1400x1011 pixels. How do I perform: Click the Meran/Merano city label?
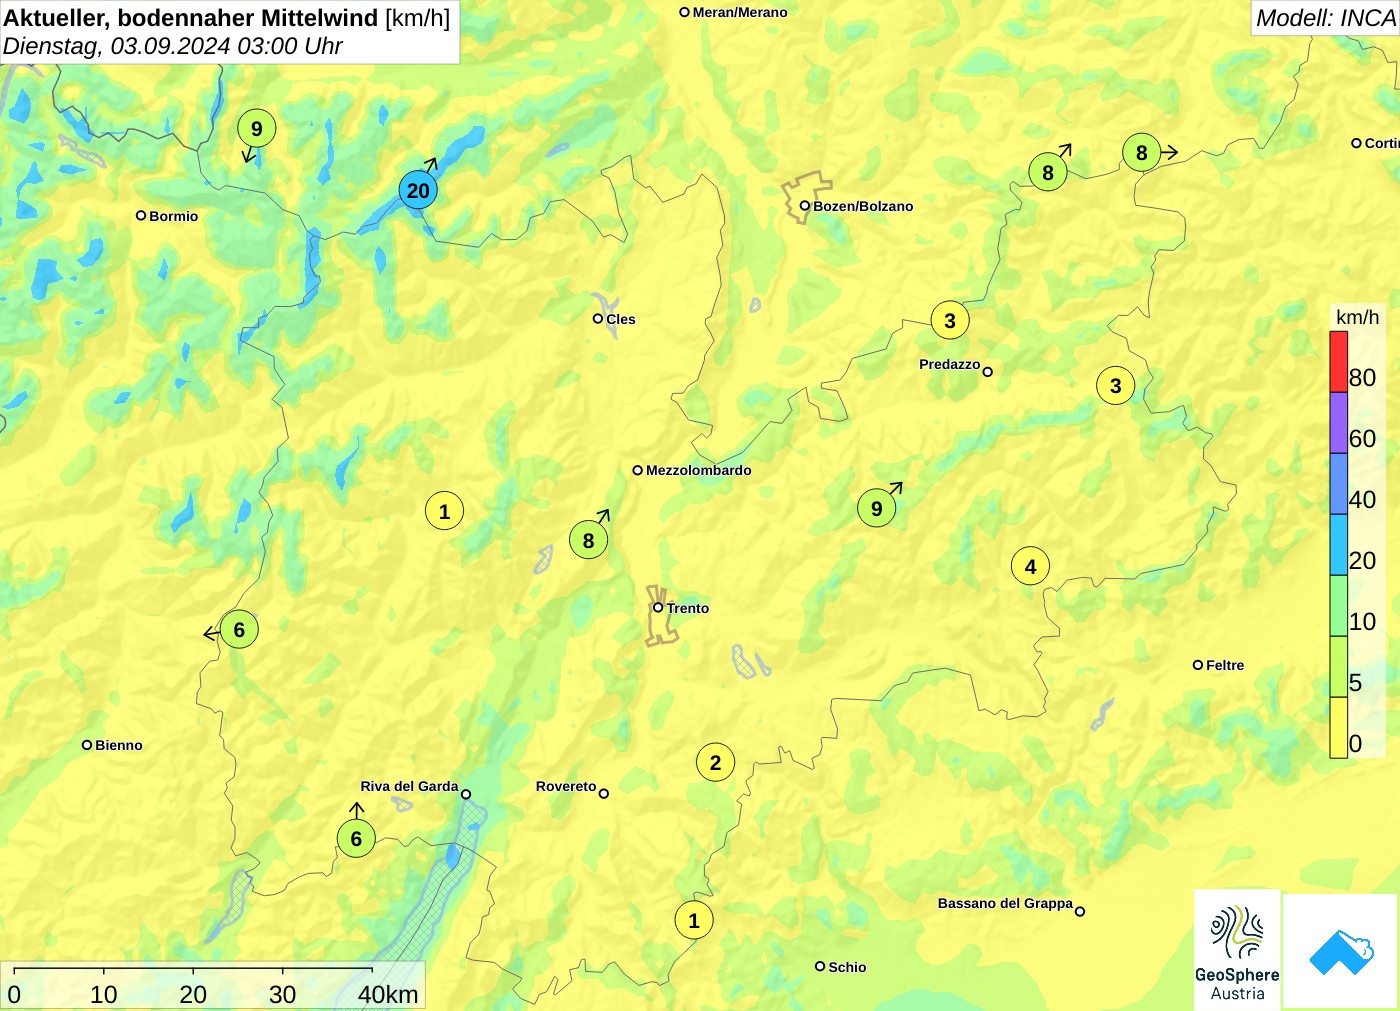(x=740, y=12)
